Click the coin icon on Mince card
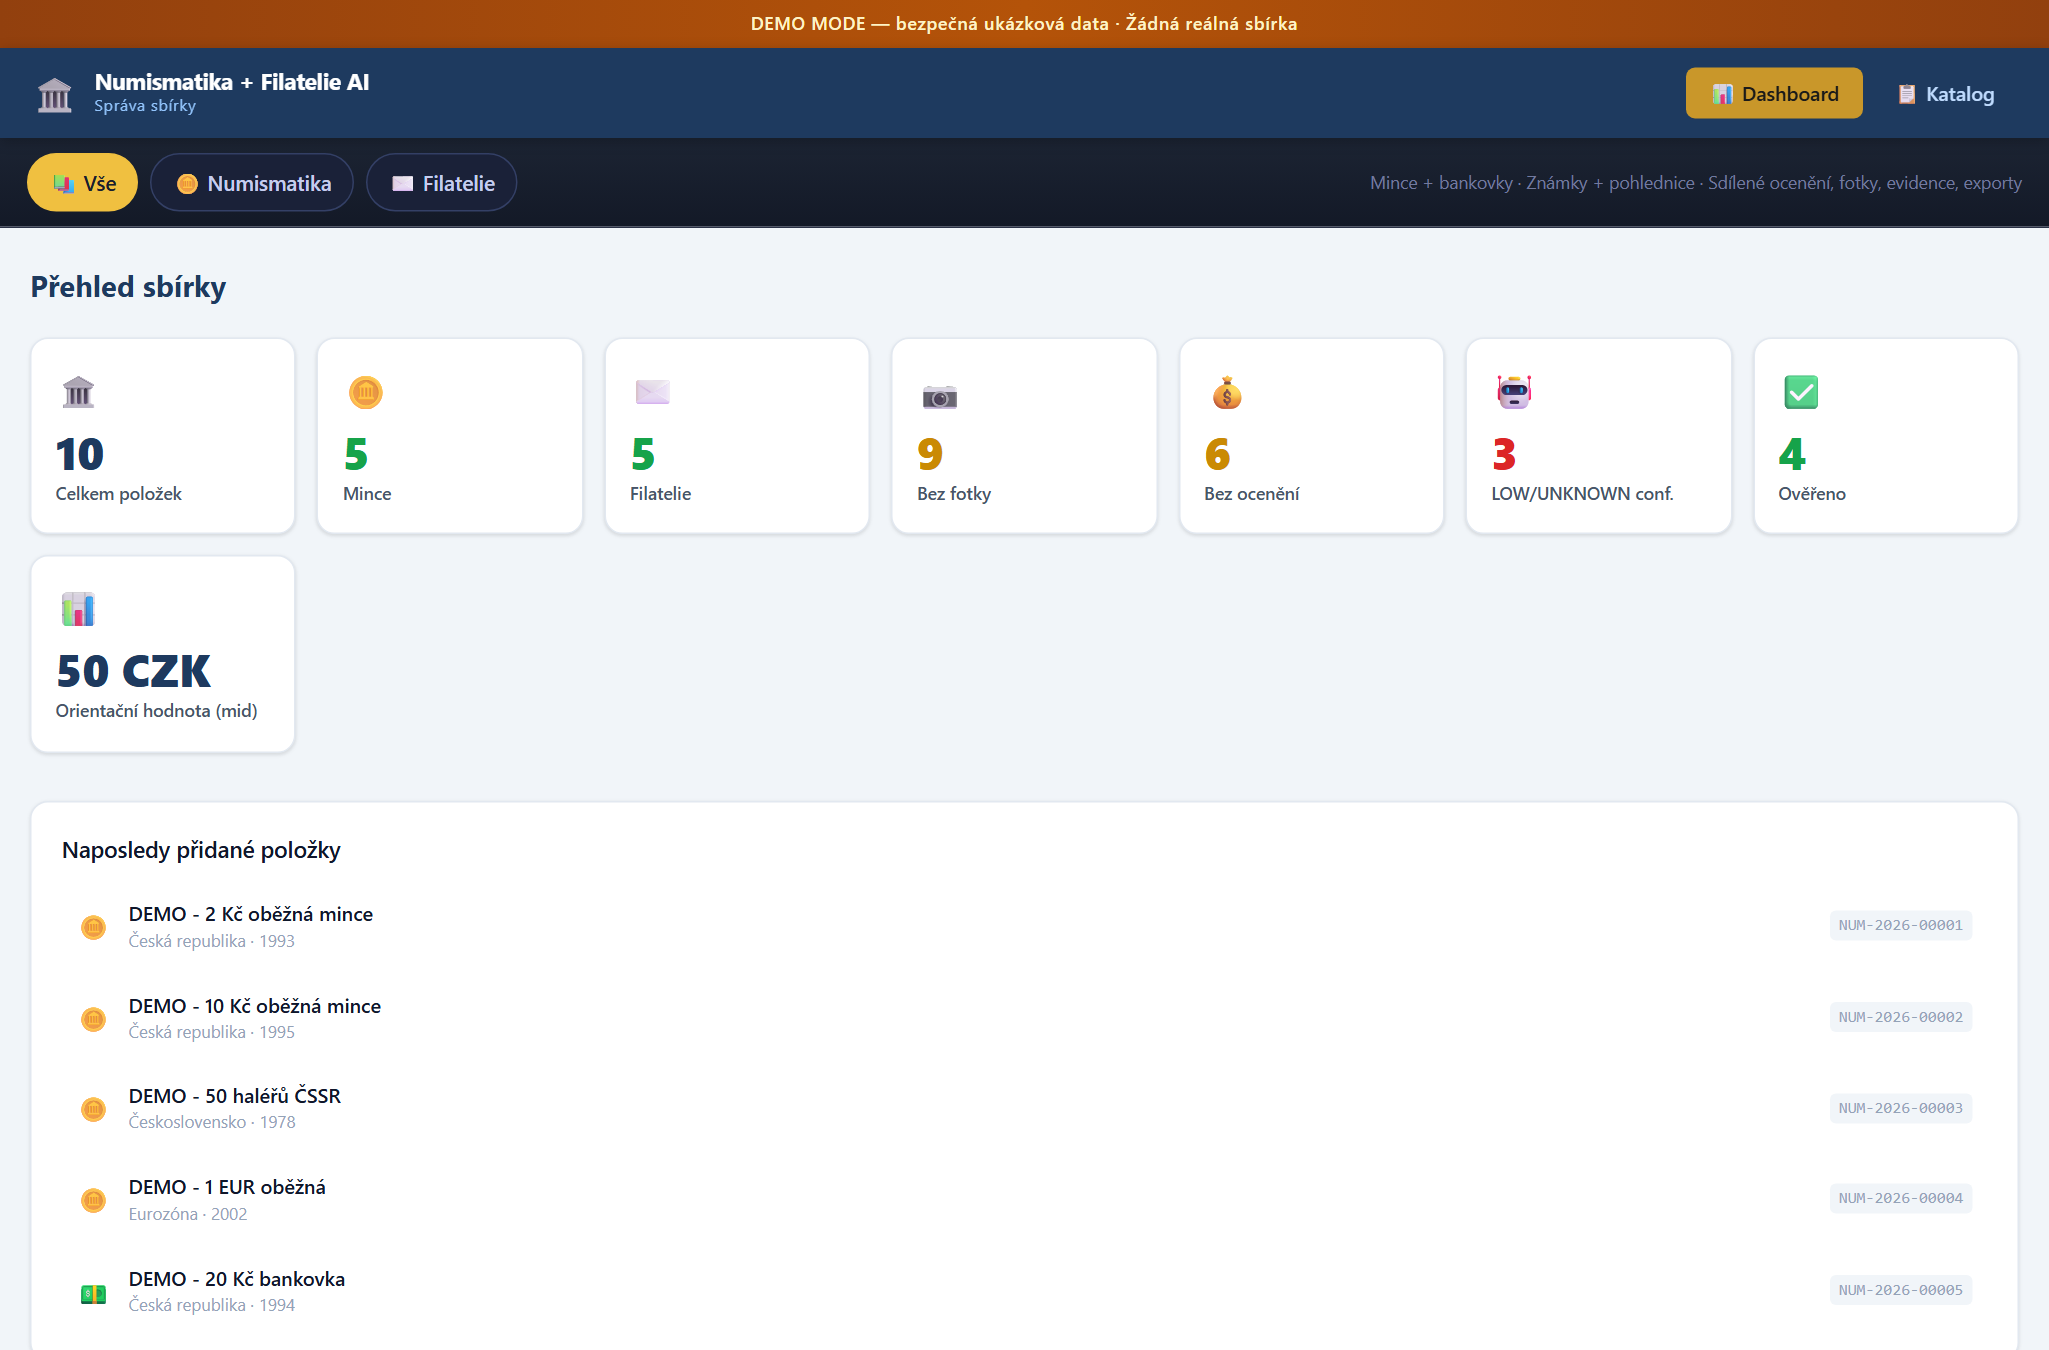 click(366, 392)
